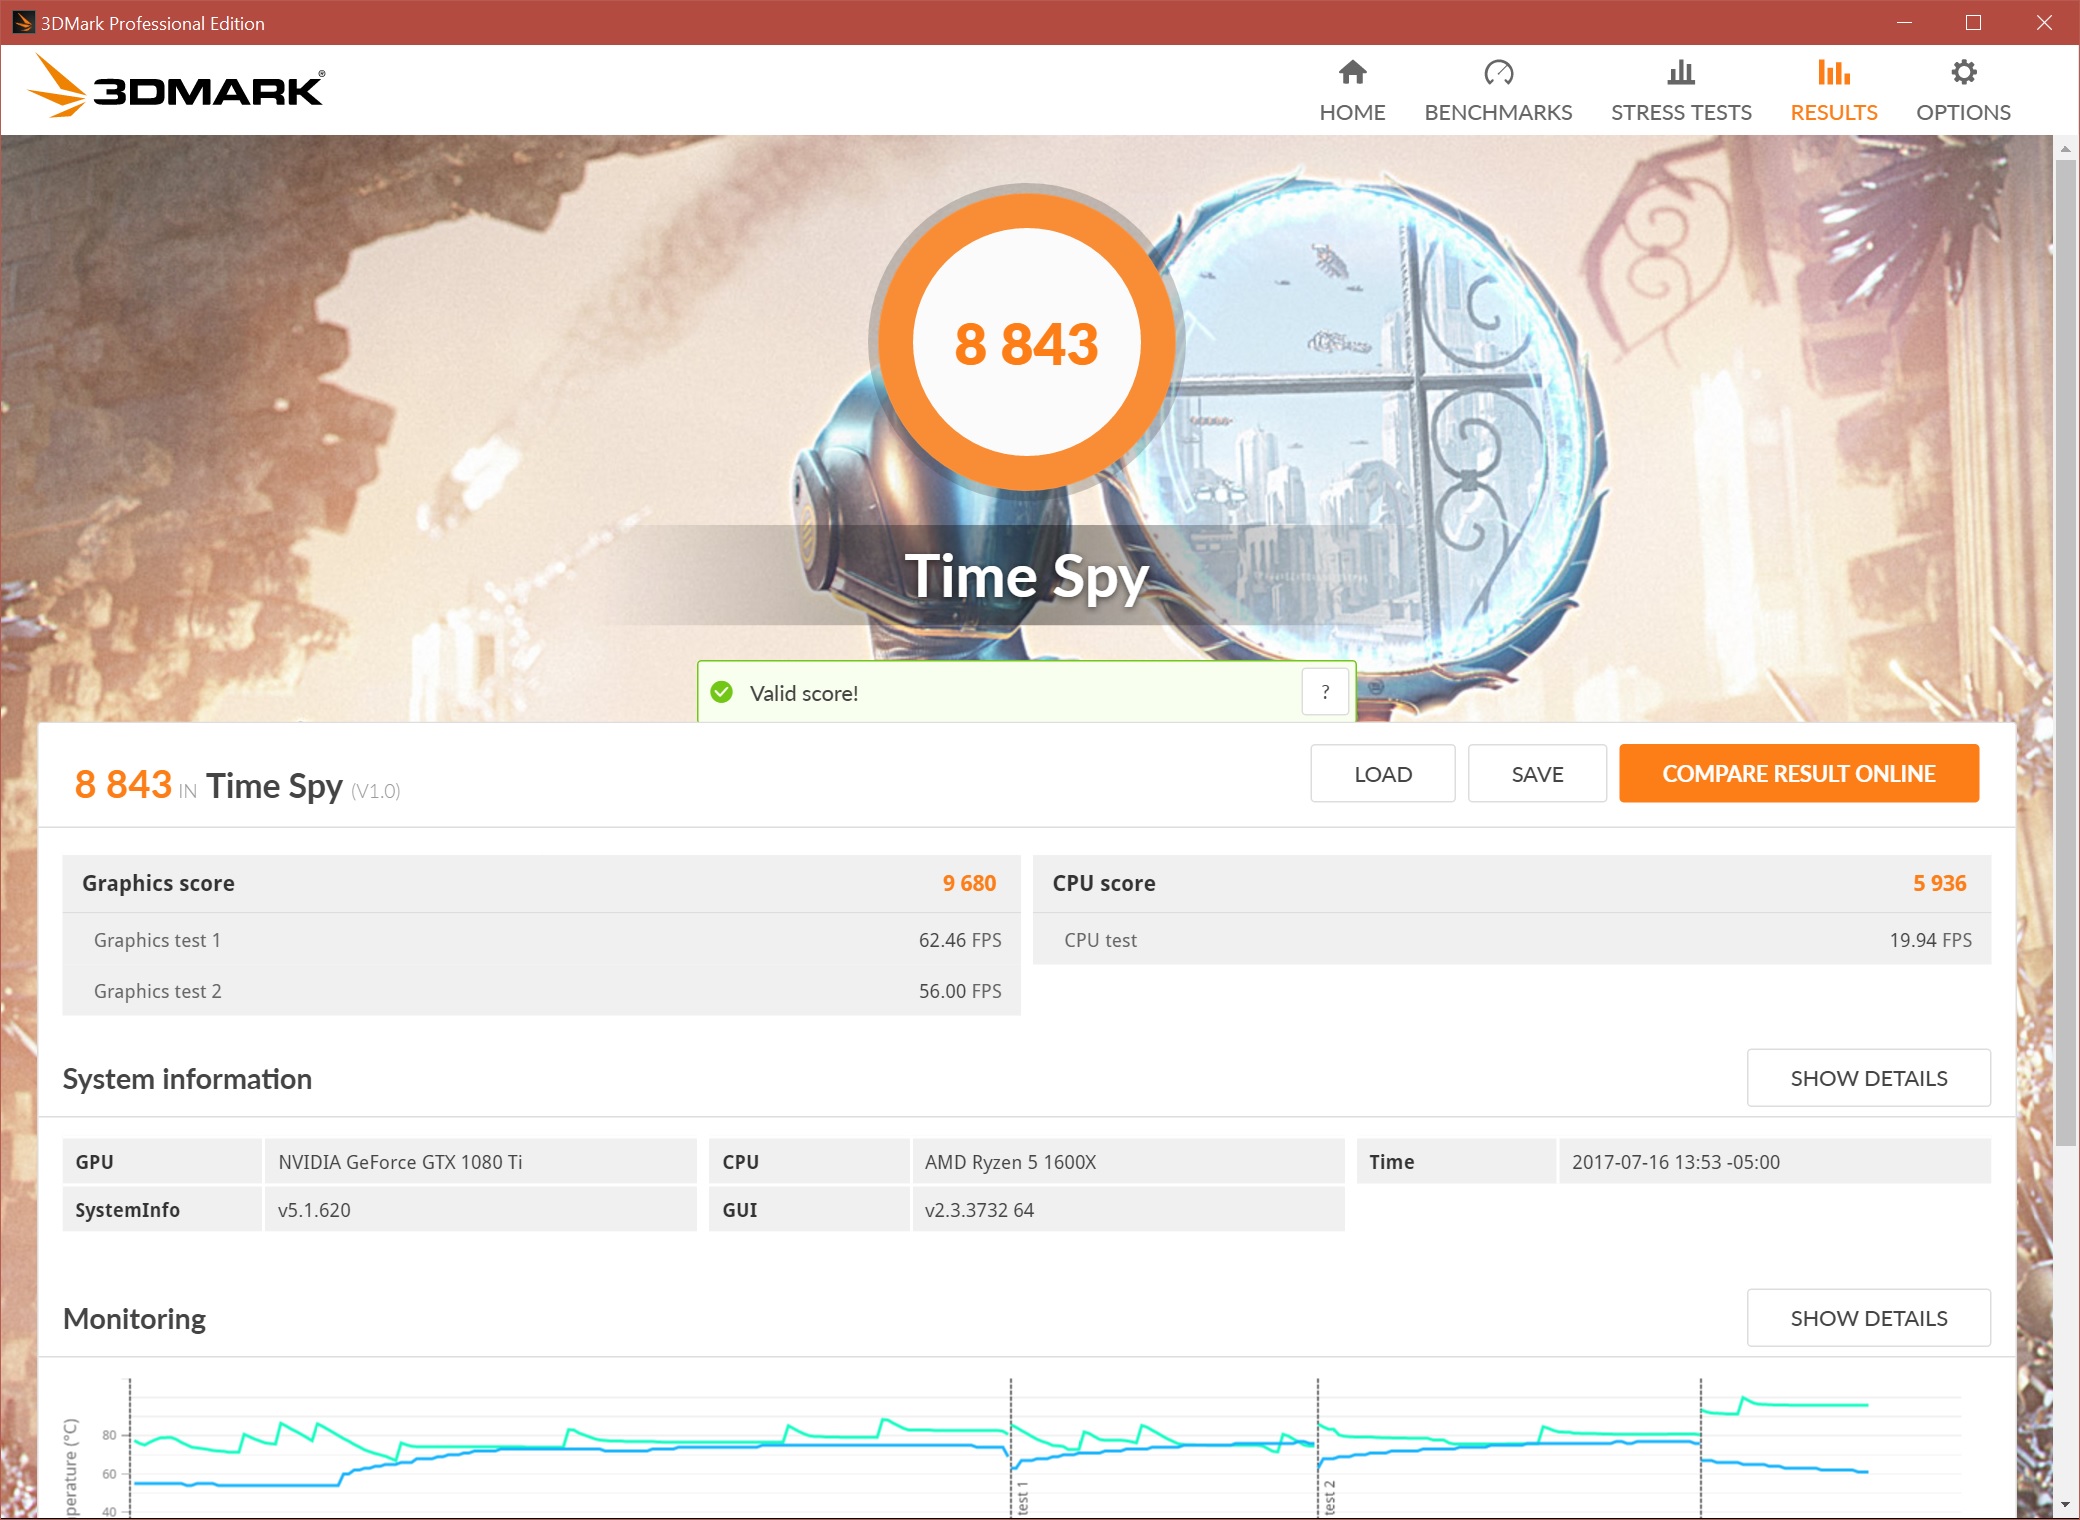Switch to the BENCHMARKS tab label
This screenshot has width=2080, height=1520.
[x=1498, y=112]
